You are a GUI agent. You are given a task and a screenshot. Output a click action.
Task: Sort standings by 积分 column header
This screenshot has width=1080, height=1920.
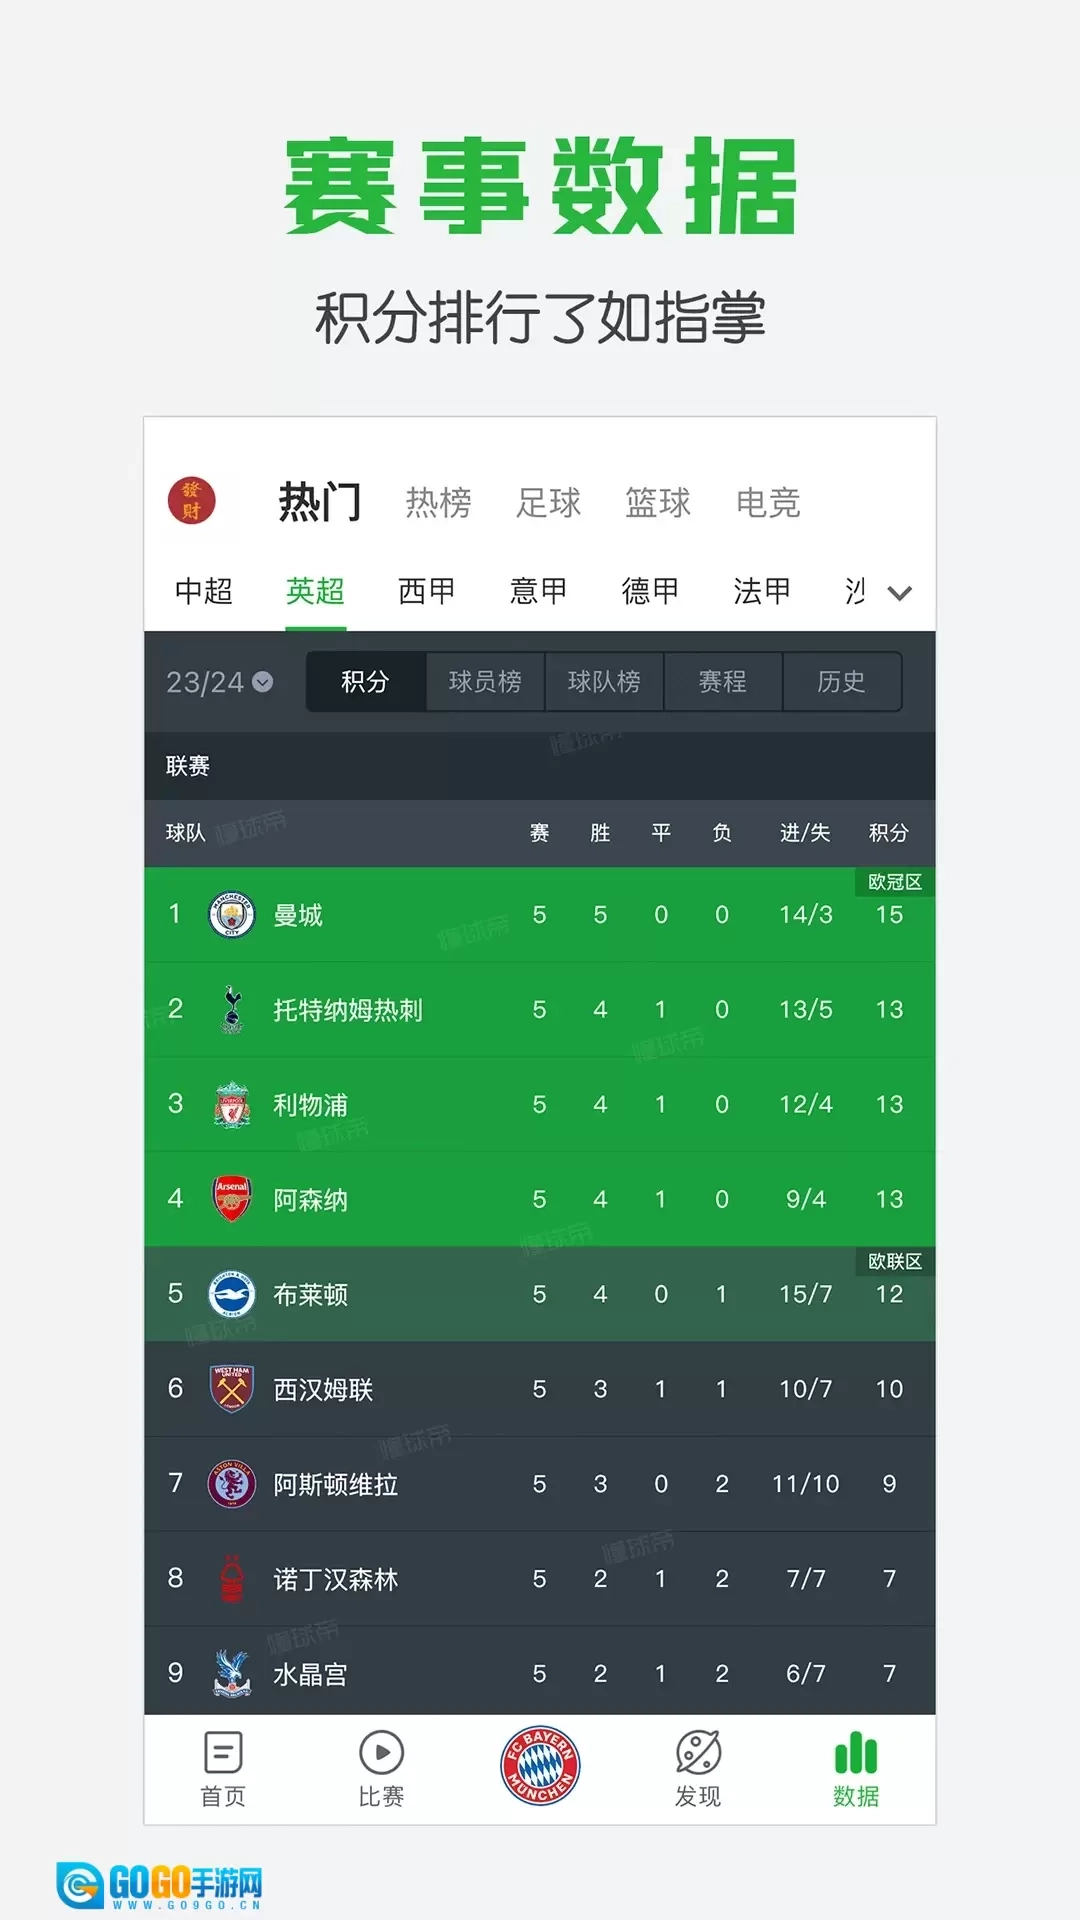888,833
